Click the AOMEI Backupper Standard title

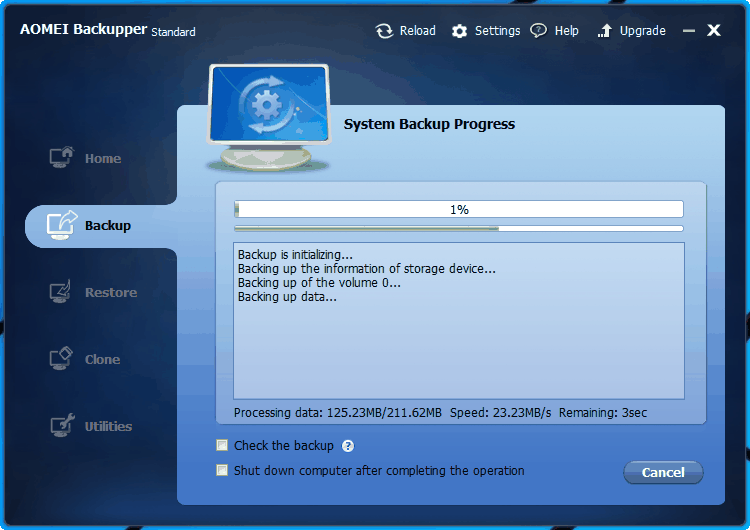(108, 30)
